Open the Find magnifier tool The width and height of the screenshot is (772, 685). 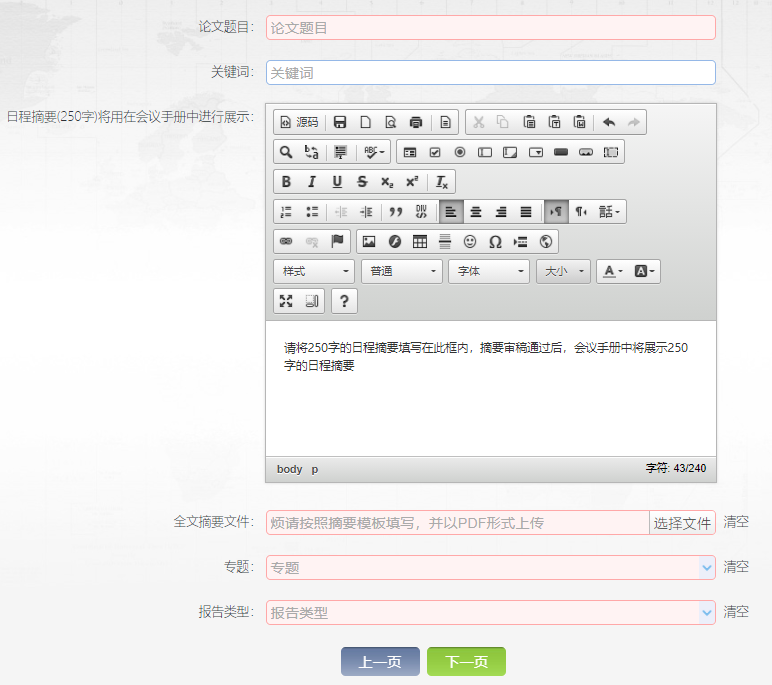tap(286, 152)
